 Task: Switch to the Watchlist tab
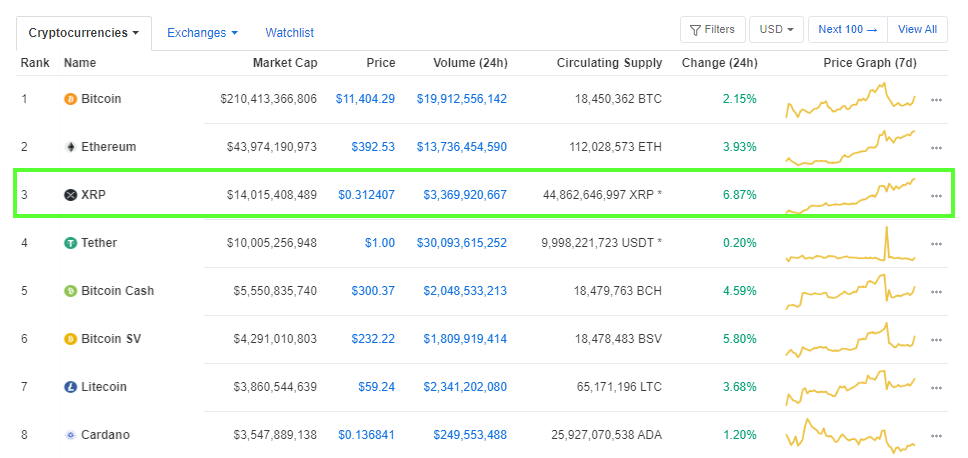pyautogui.click(x=290, y=33)
